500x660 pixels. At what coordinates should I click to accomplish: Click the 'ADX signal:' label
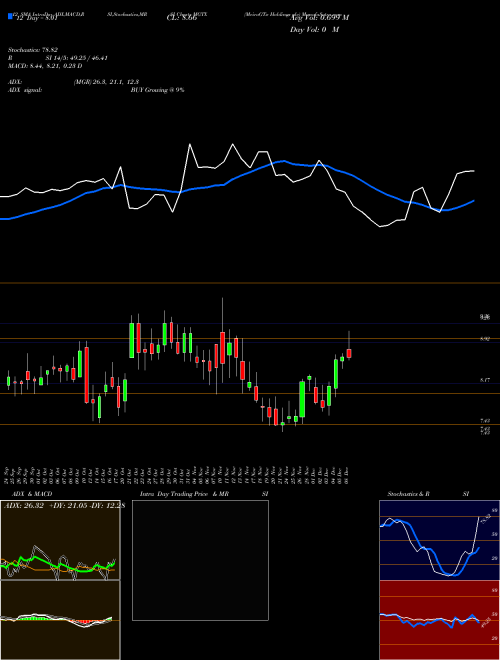click(25, 90)
